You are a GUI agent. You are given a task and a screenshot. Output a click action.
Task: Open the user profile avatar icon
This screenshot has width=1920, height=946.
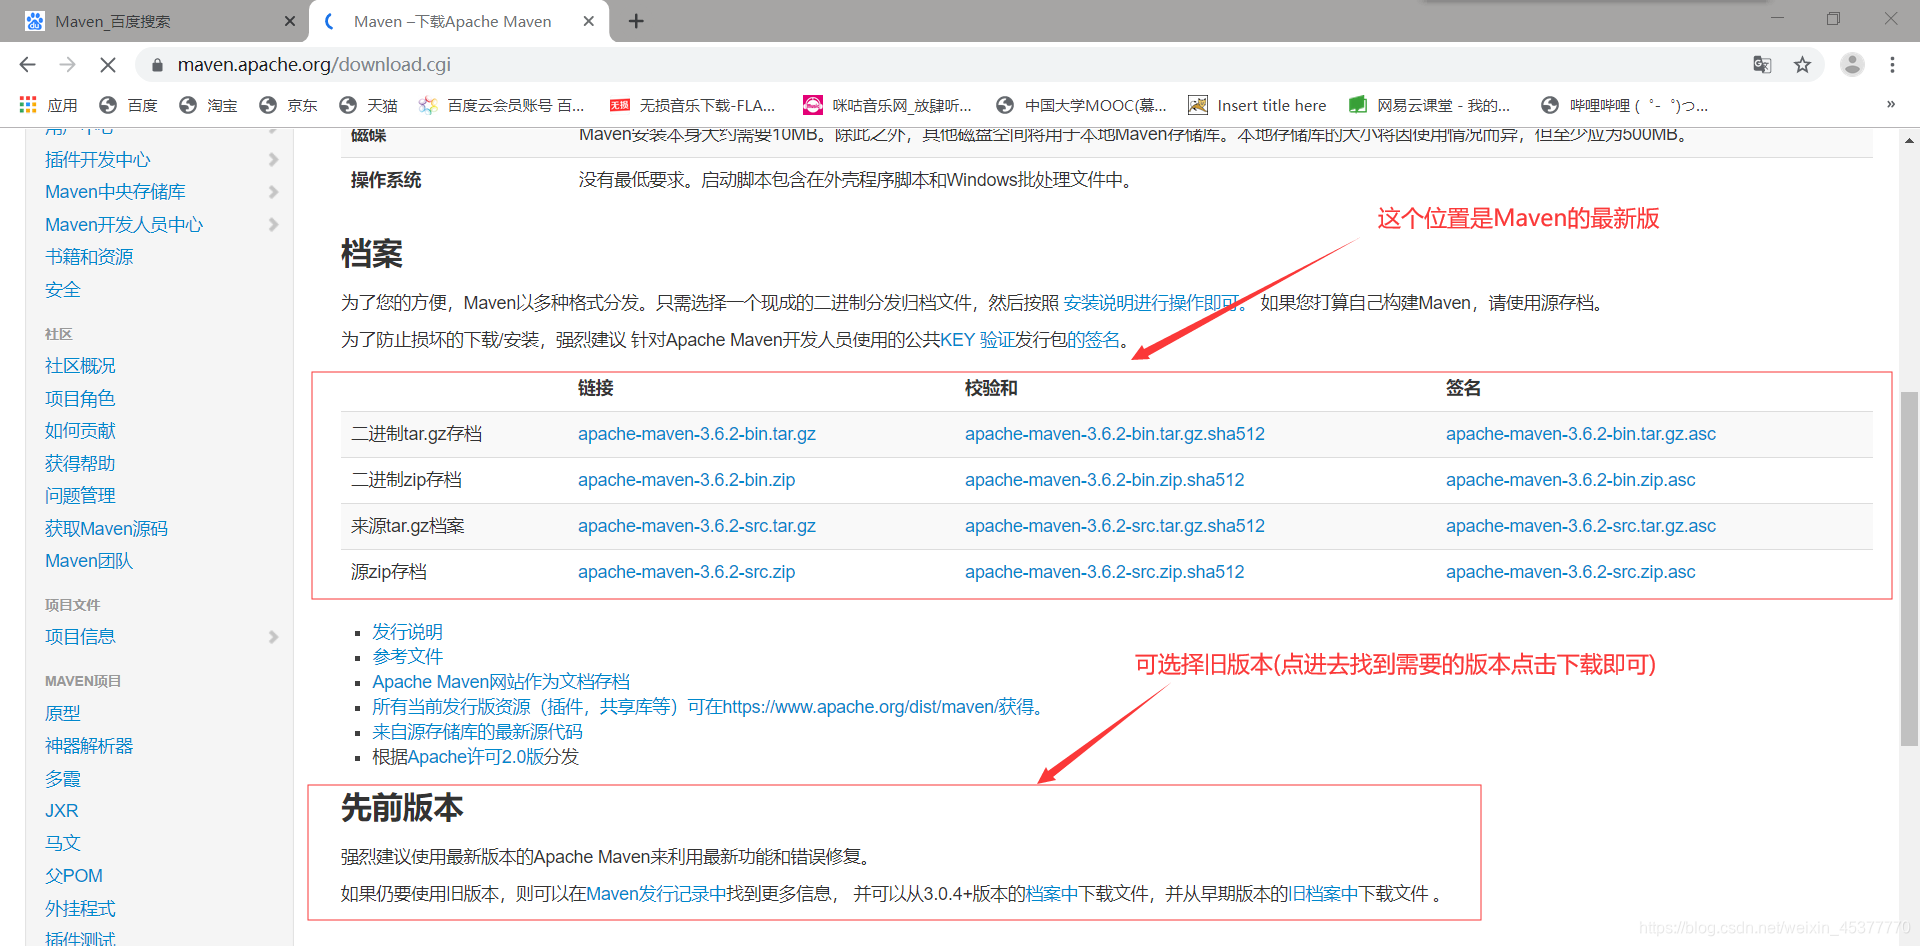(1852, 65)
